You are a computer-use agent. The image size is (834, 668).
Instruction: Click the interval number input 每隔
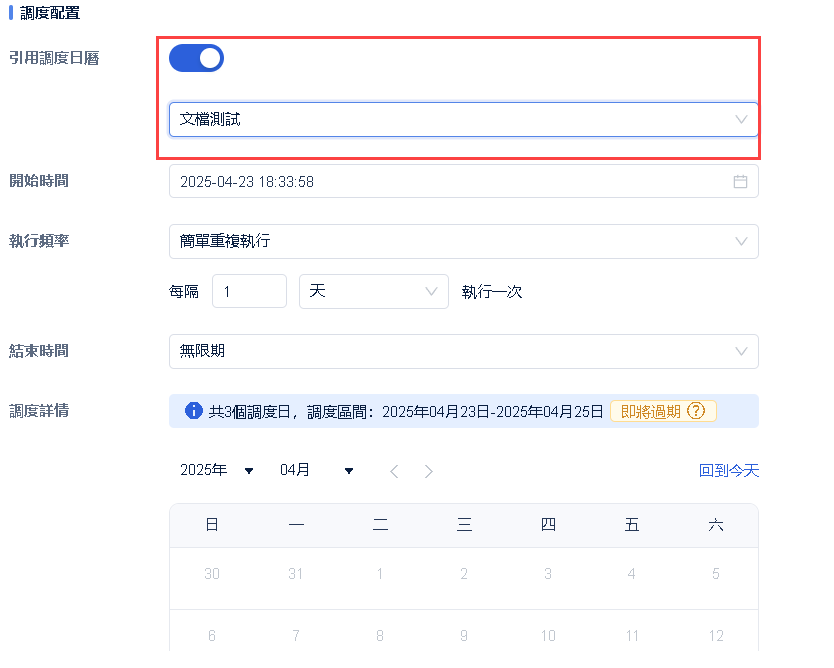[x=249, y=291]
